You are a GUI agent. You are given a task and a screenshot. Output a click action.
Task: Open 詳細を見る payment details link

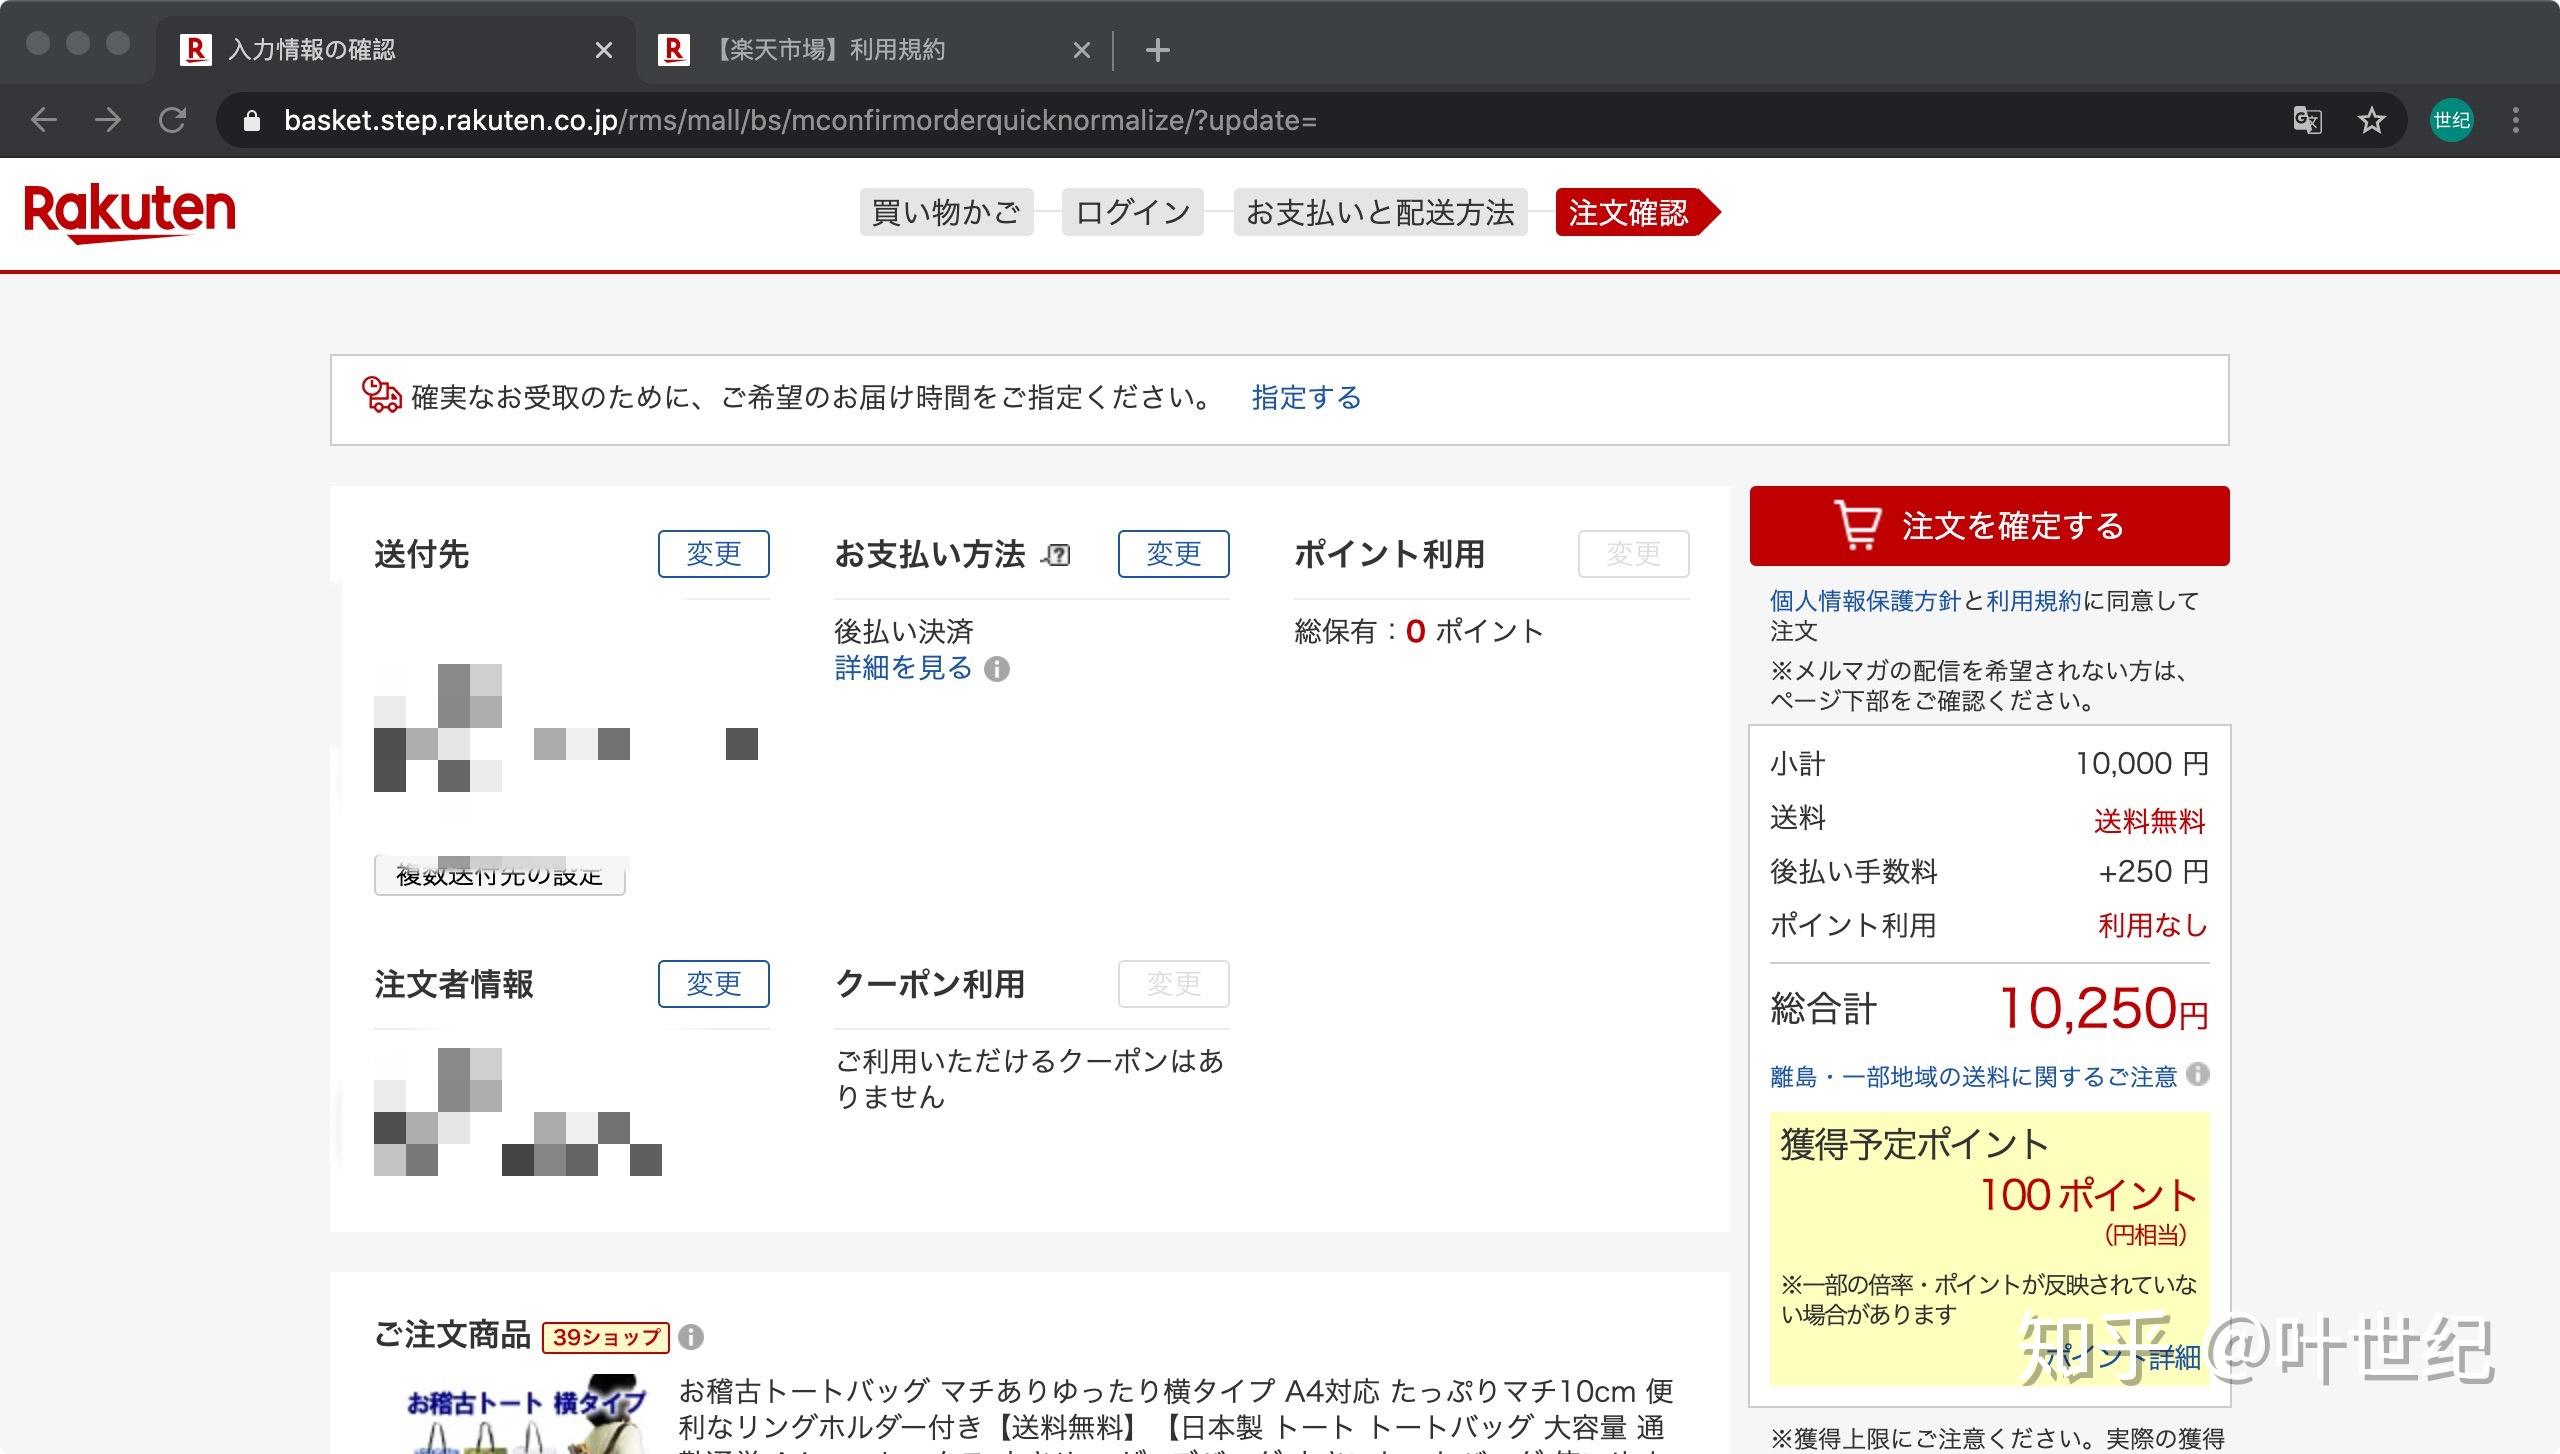(x=903, y=668)
